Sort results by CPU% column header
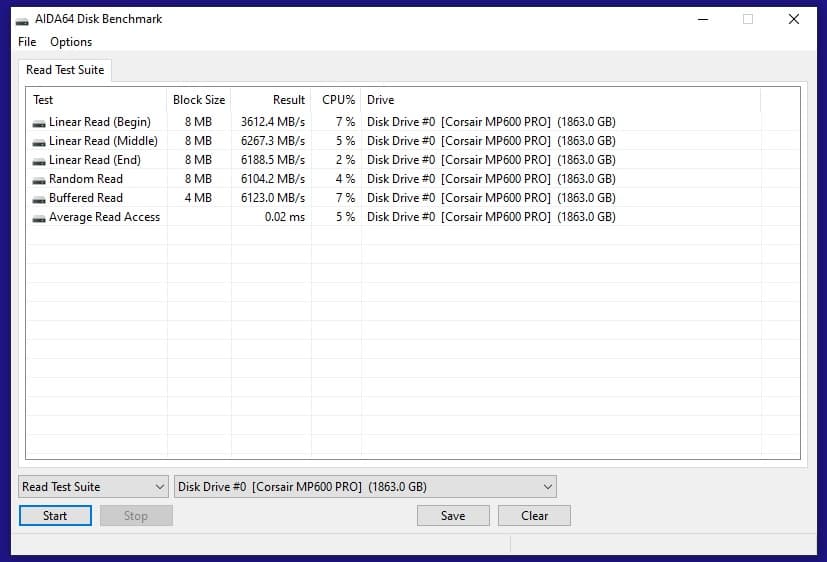827x562 pixels. 337,100
